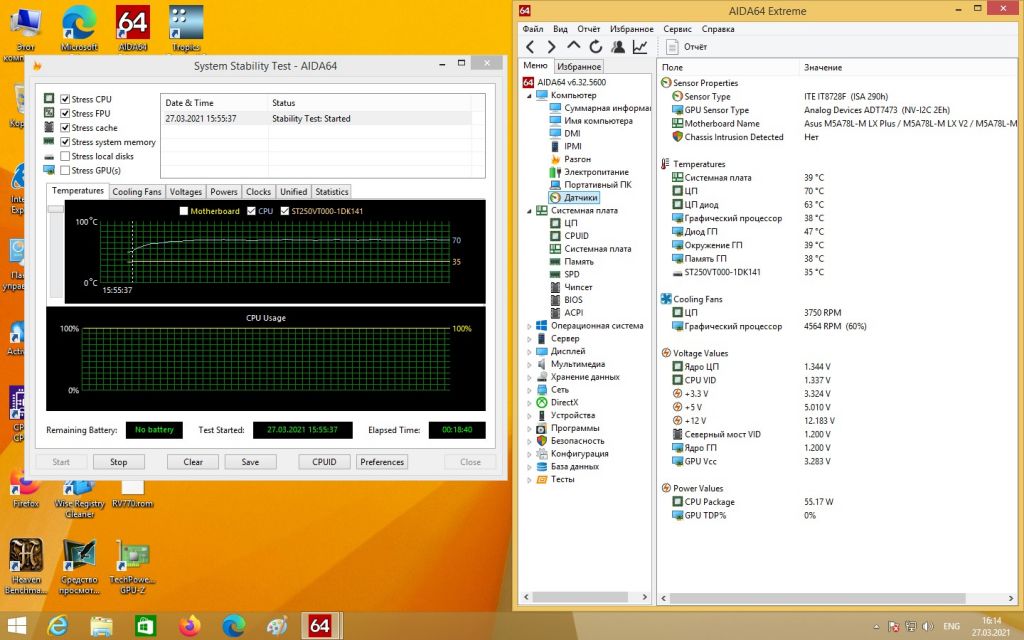Click the volume icon in system tray
Screen dimensions: 1024x640
tap(929, 626)
